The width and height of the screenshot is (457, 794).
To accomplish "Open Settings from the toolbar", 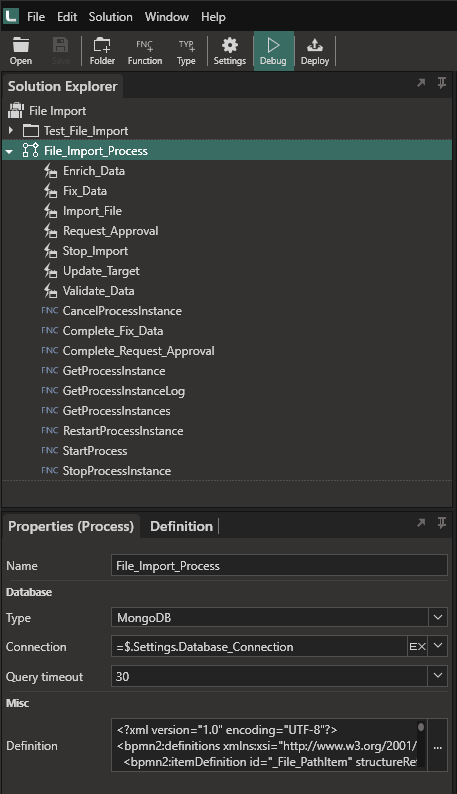I will (230, 52).
